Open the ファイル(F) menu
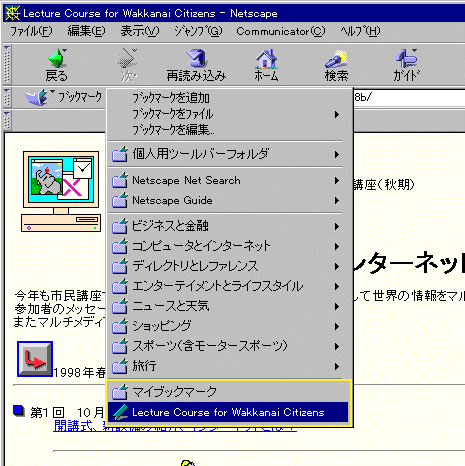 click(31, 31)
